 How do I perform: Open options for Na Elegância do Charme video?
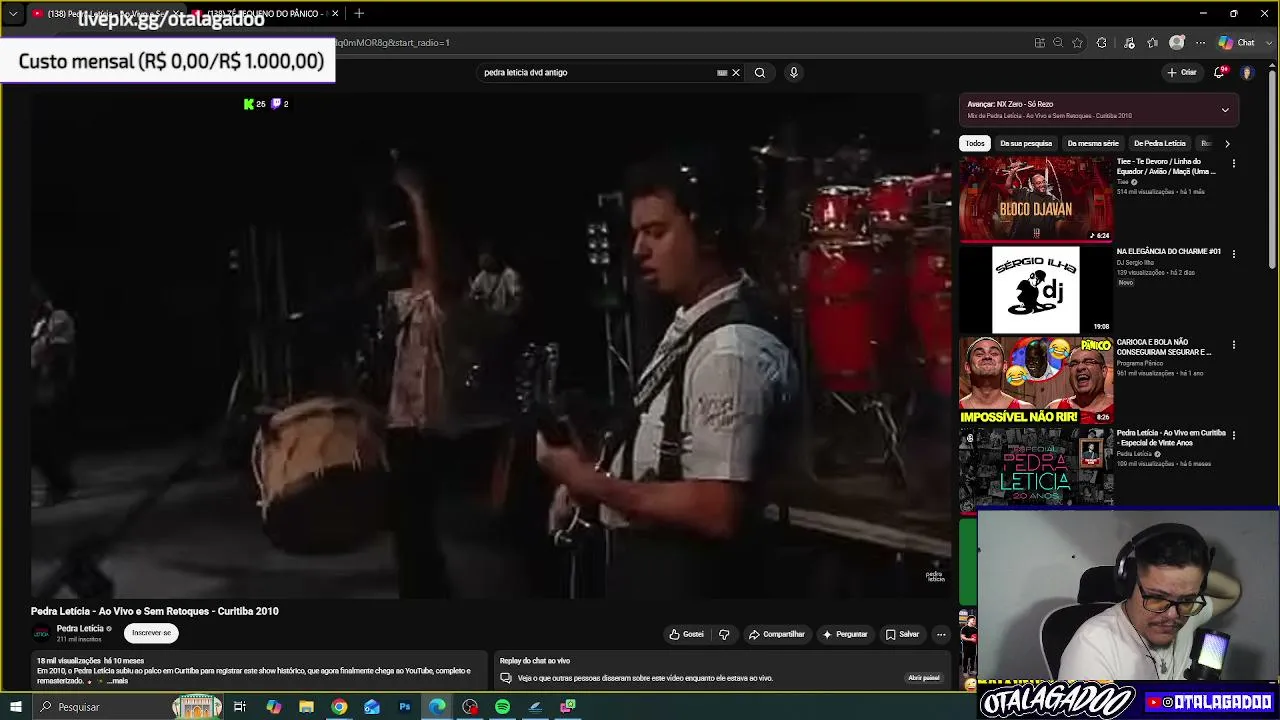click(x=1233, y=254)
